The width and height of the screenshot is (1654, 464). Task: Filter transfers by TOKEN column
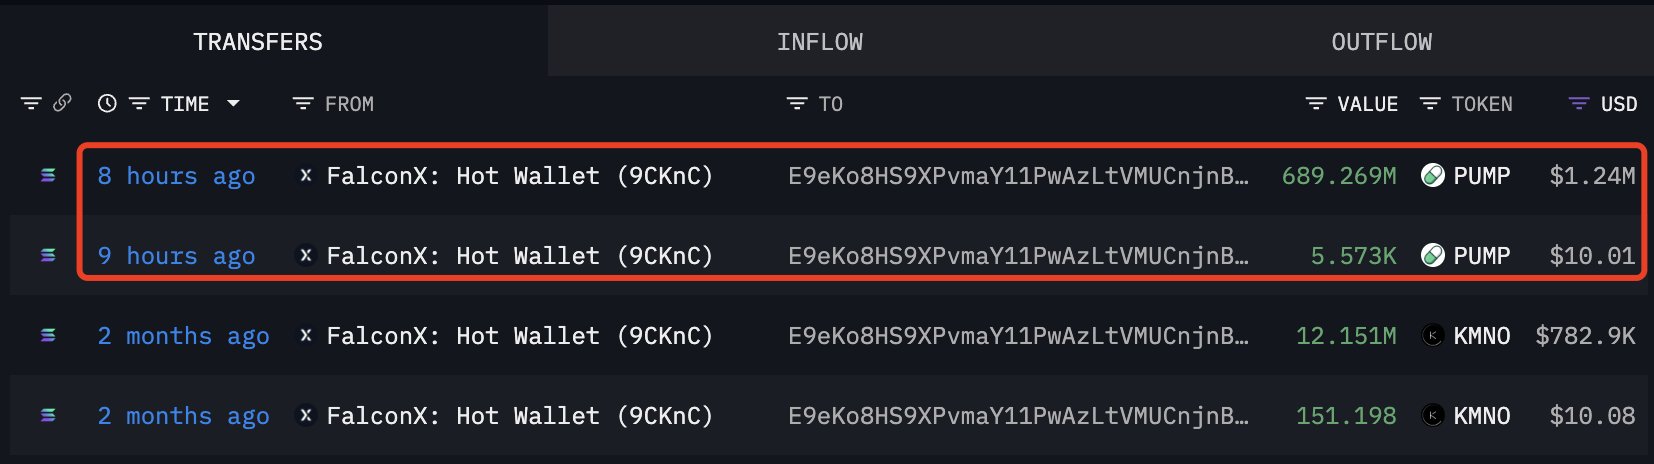(x=1430, y=104)
